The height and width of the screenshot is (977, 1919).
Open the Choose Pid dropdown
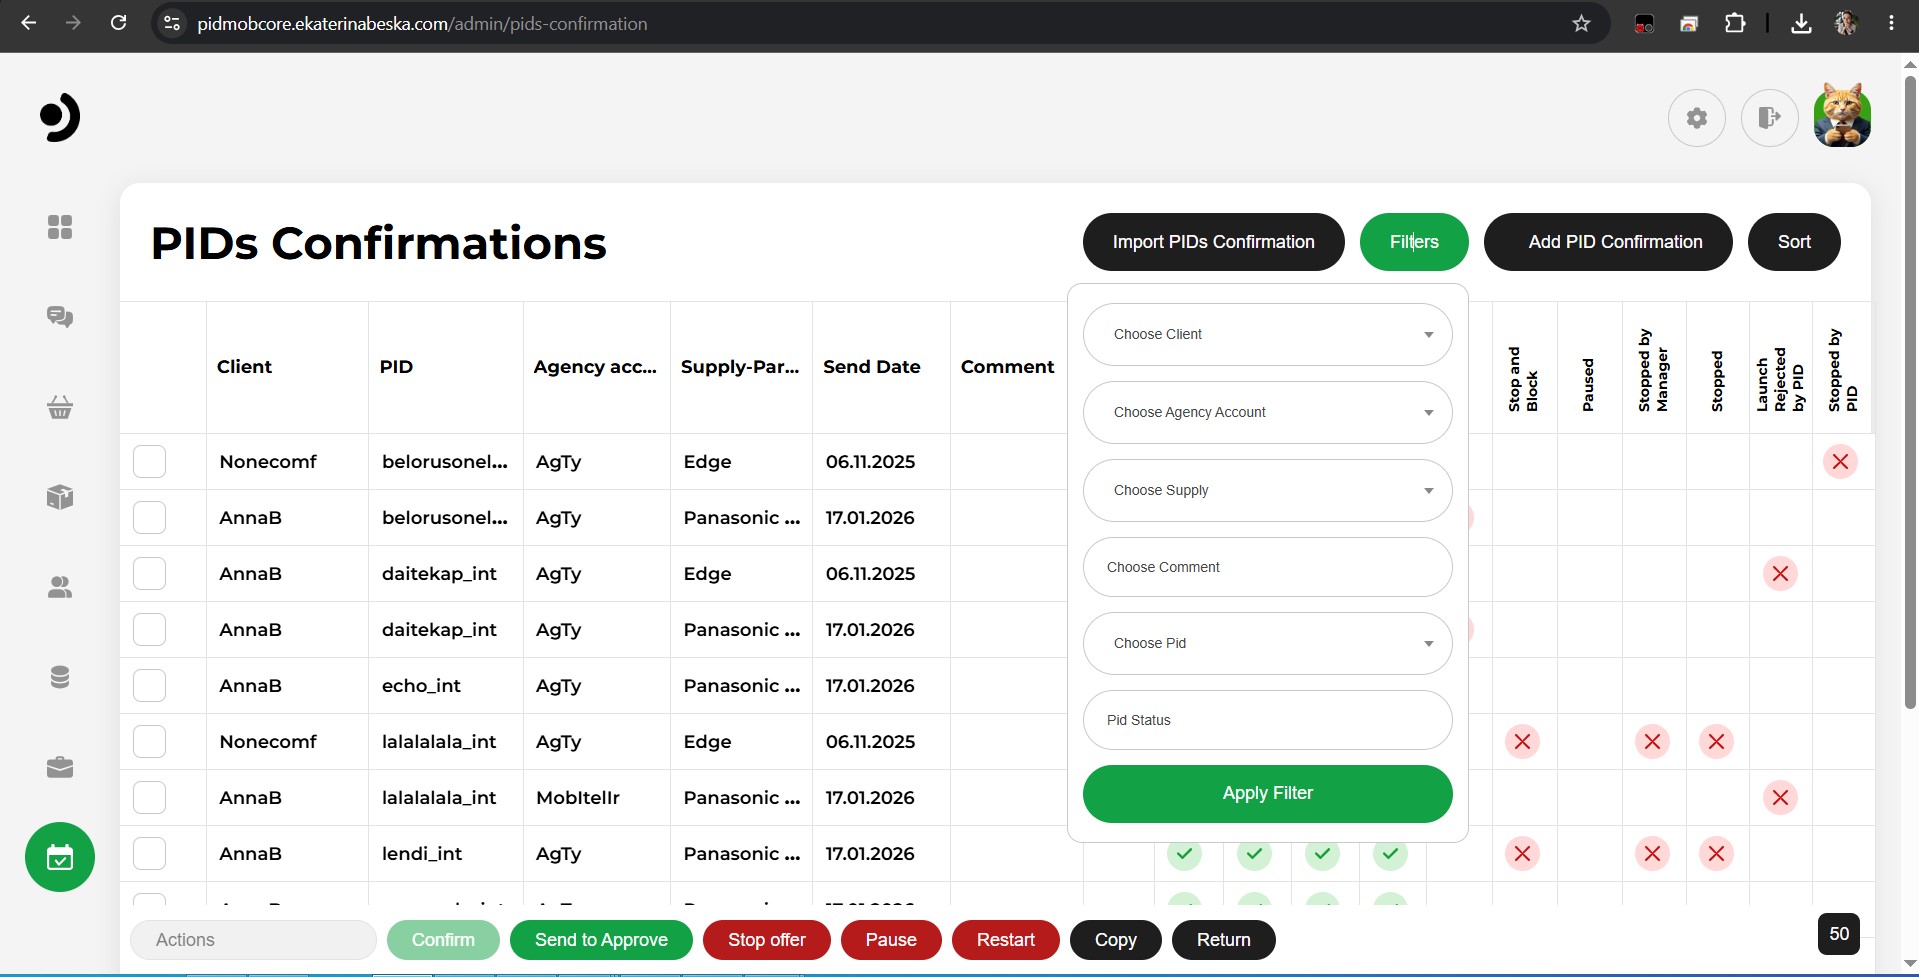point(1267,643)
